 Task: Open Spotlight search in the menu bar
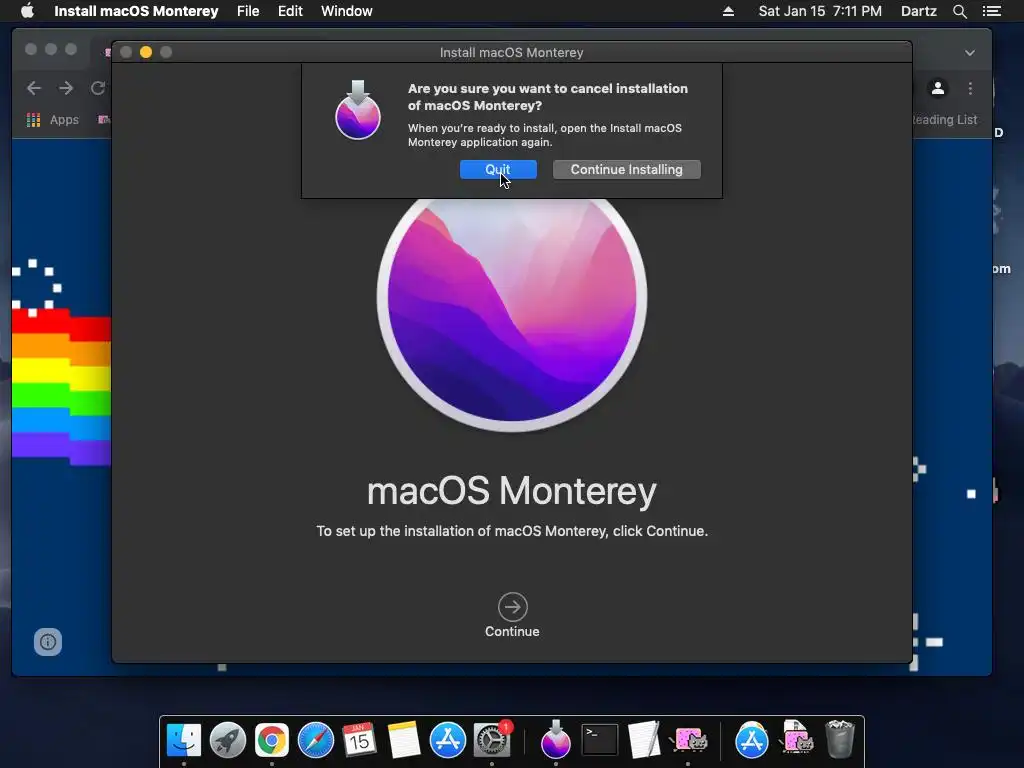tap(959, 11)
